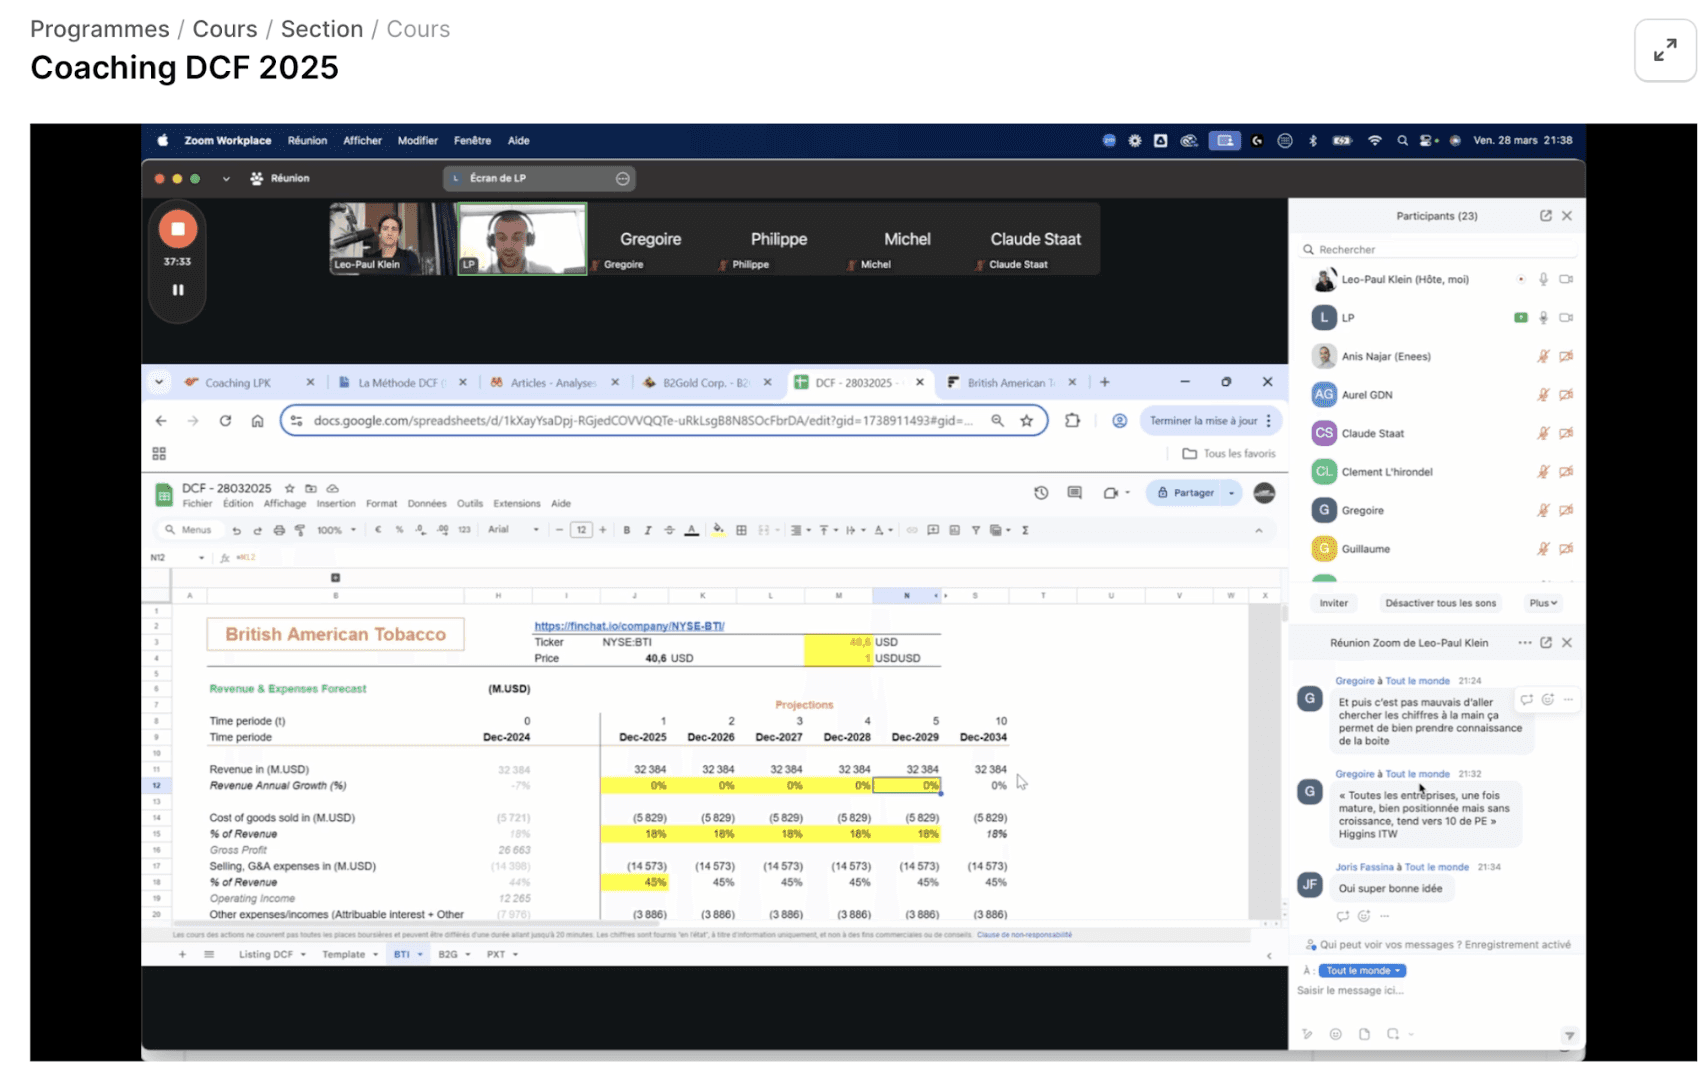Click the print icon in Sheets toolbar
This screenshot has width=1706, height=1084.
[x=279, y=530]
